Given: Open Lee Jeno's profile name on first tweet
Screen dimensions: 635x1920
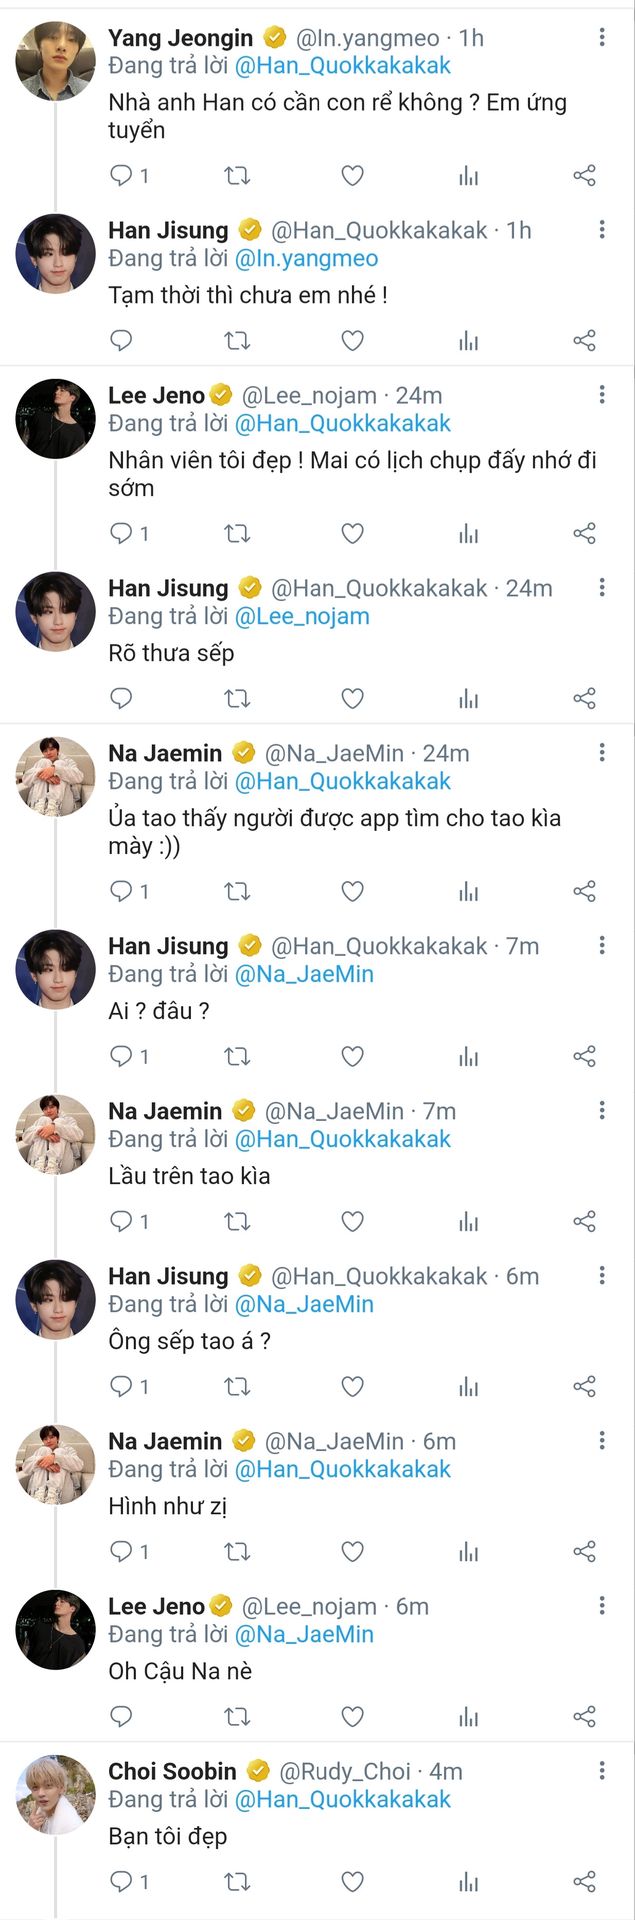Looking at the screenshot, I should tap(156, 396).
